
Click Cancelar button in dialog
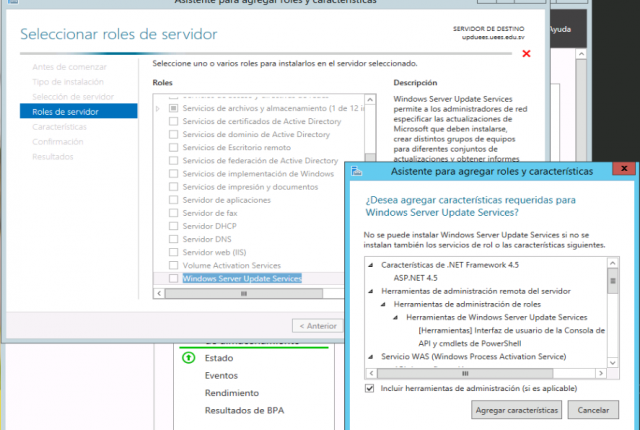(x=593, y=410)
